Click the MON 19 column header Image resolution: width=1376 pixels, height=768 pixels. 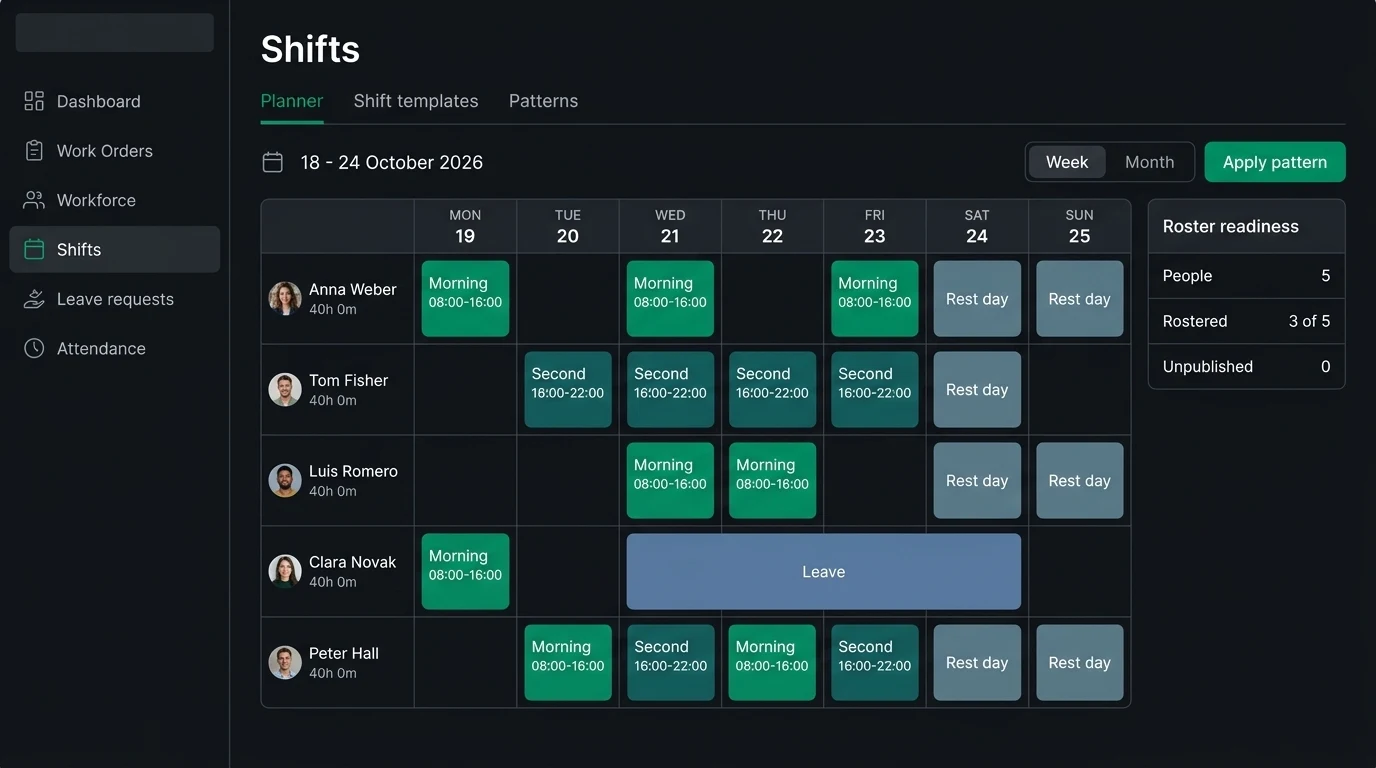point(465,226)
